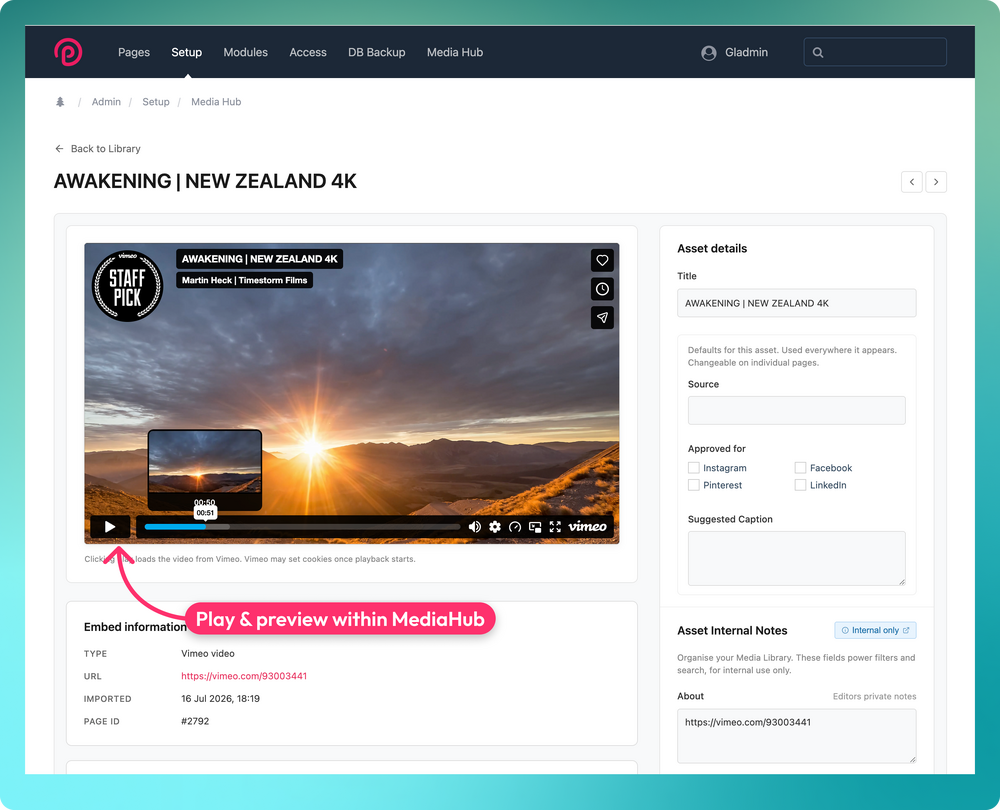
Task: Enter fullscreen mode
Action: (x=555, y=527)
